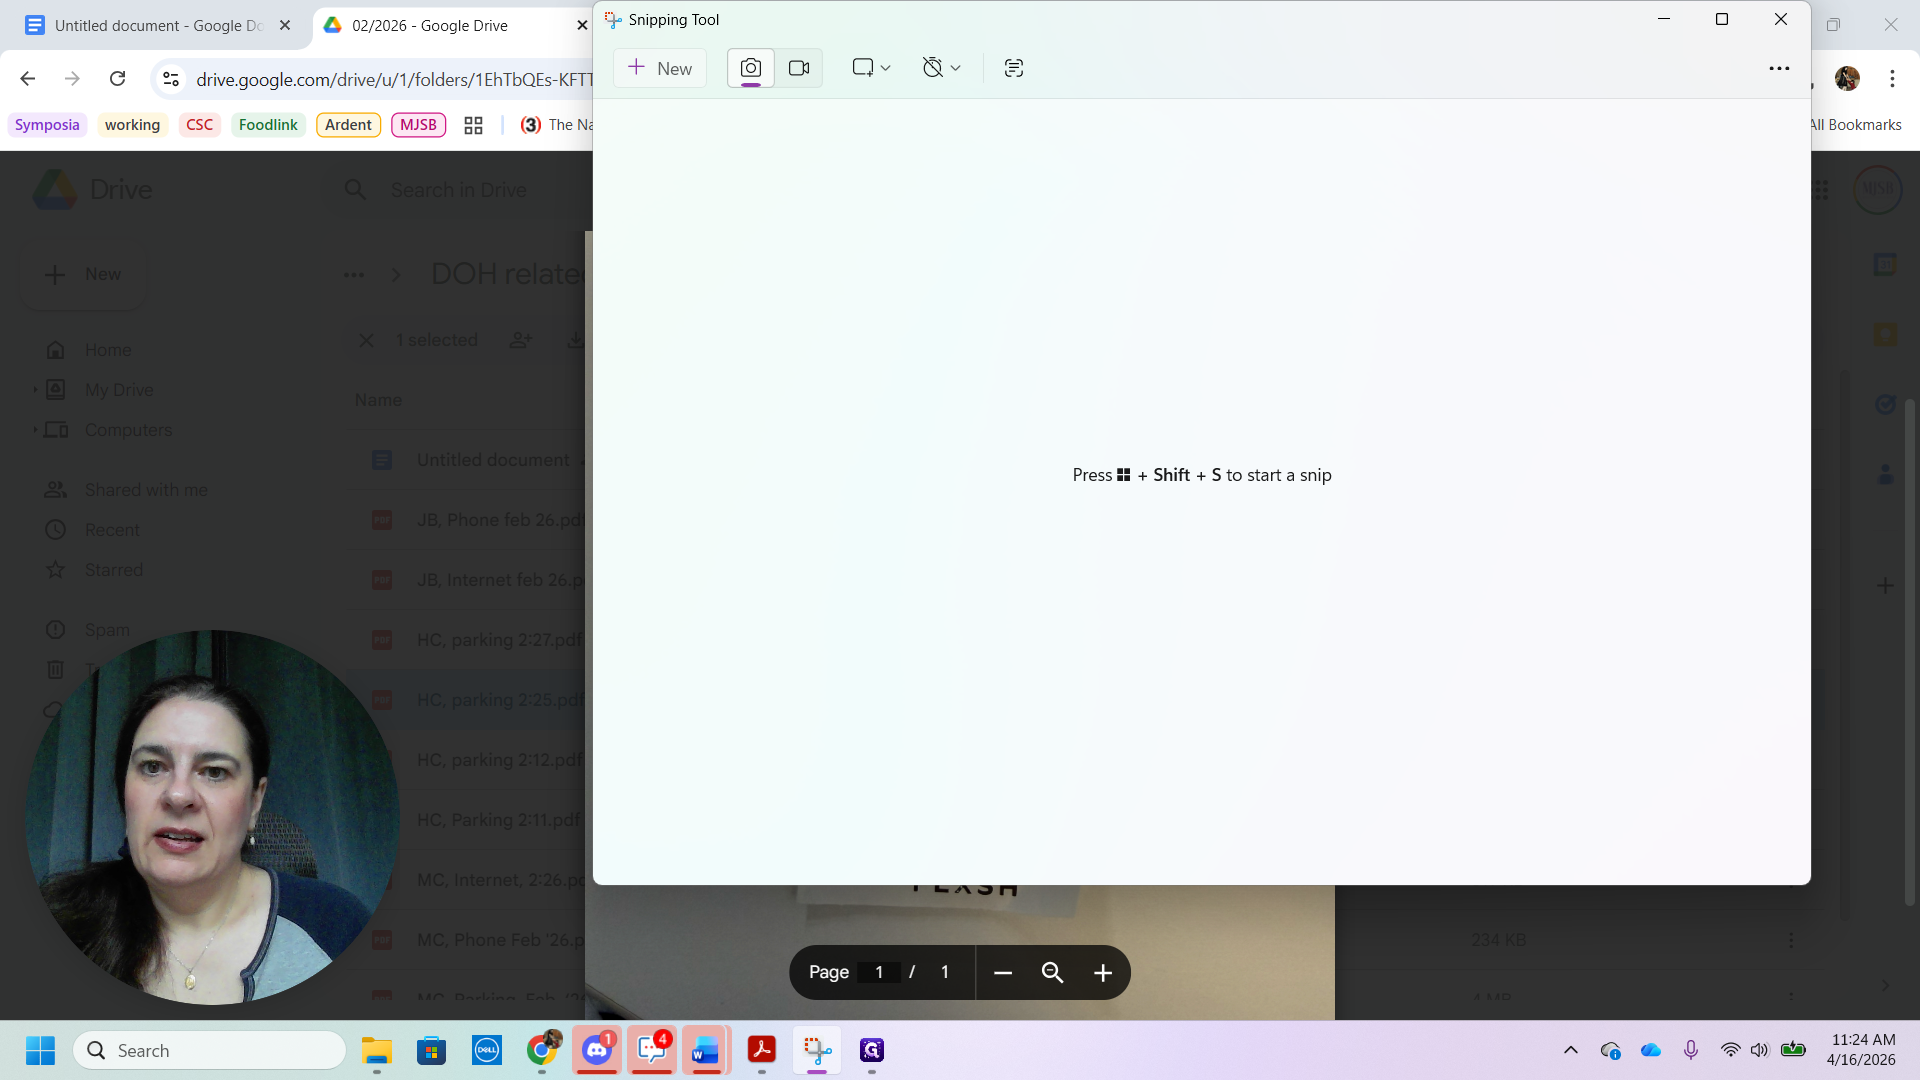Open Snipping Tool See more menu

click(x=1778, y=68)
